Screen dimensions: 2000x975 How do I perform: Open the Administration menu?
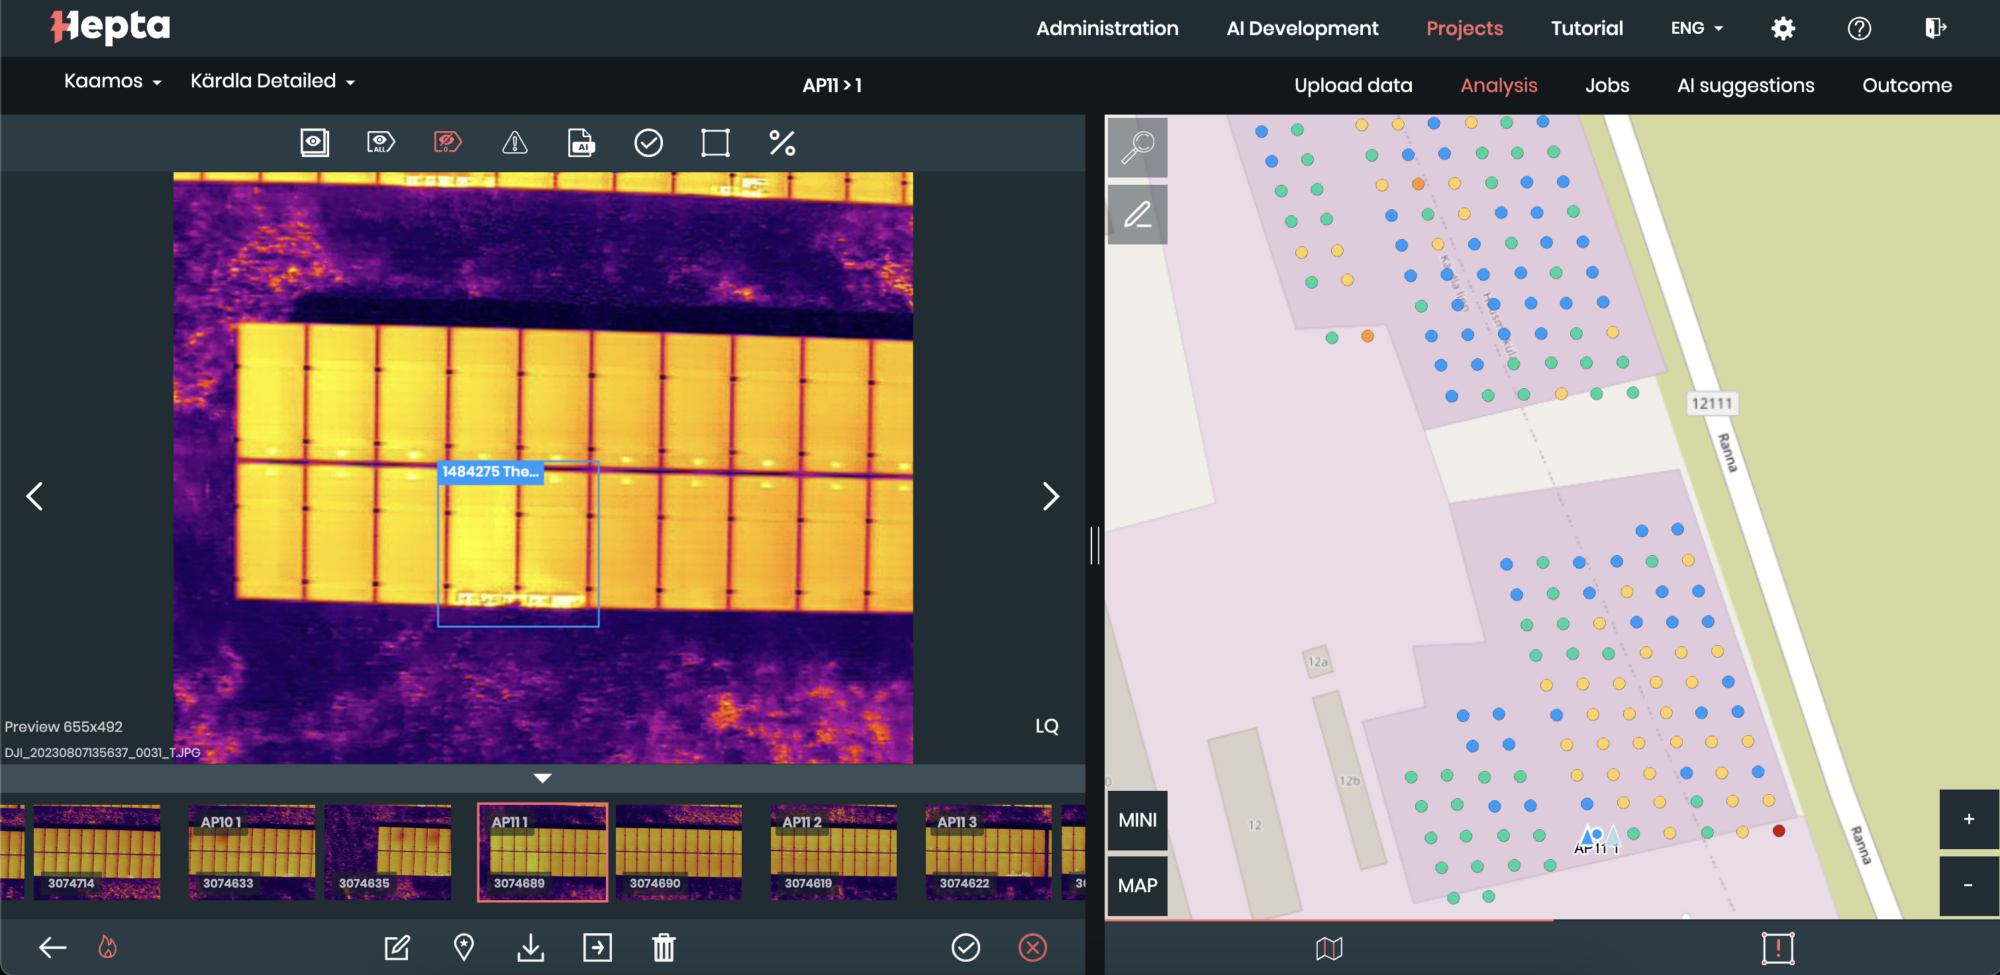[1107, 28]
